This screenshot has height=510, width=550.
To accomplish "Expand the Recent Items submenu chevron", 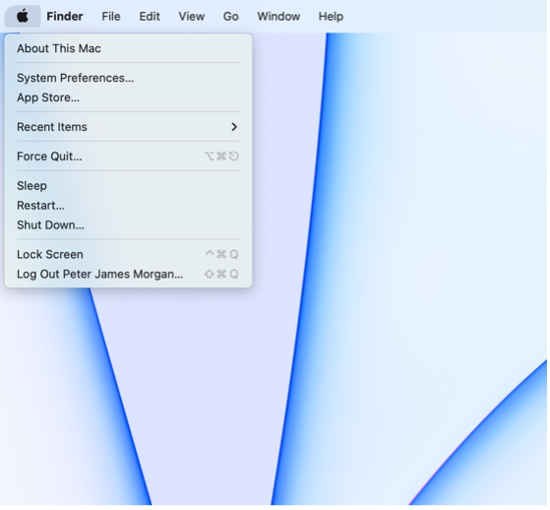I will click(234, 127).
